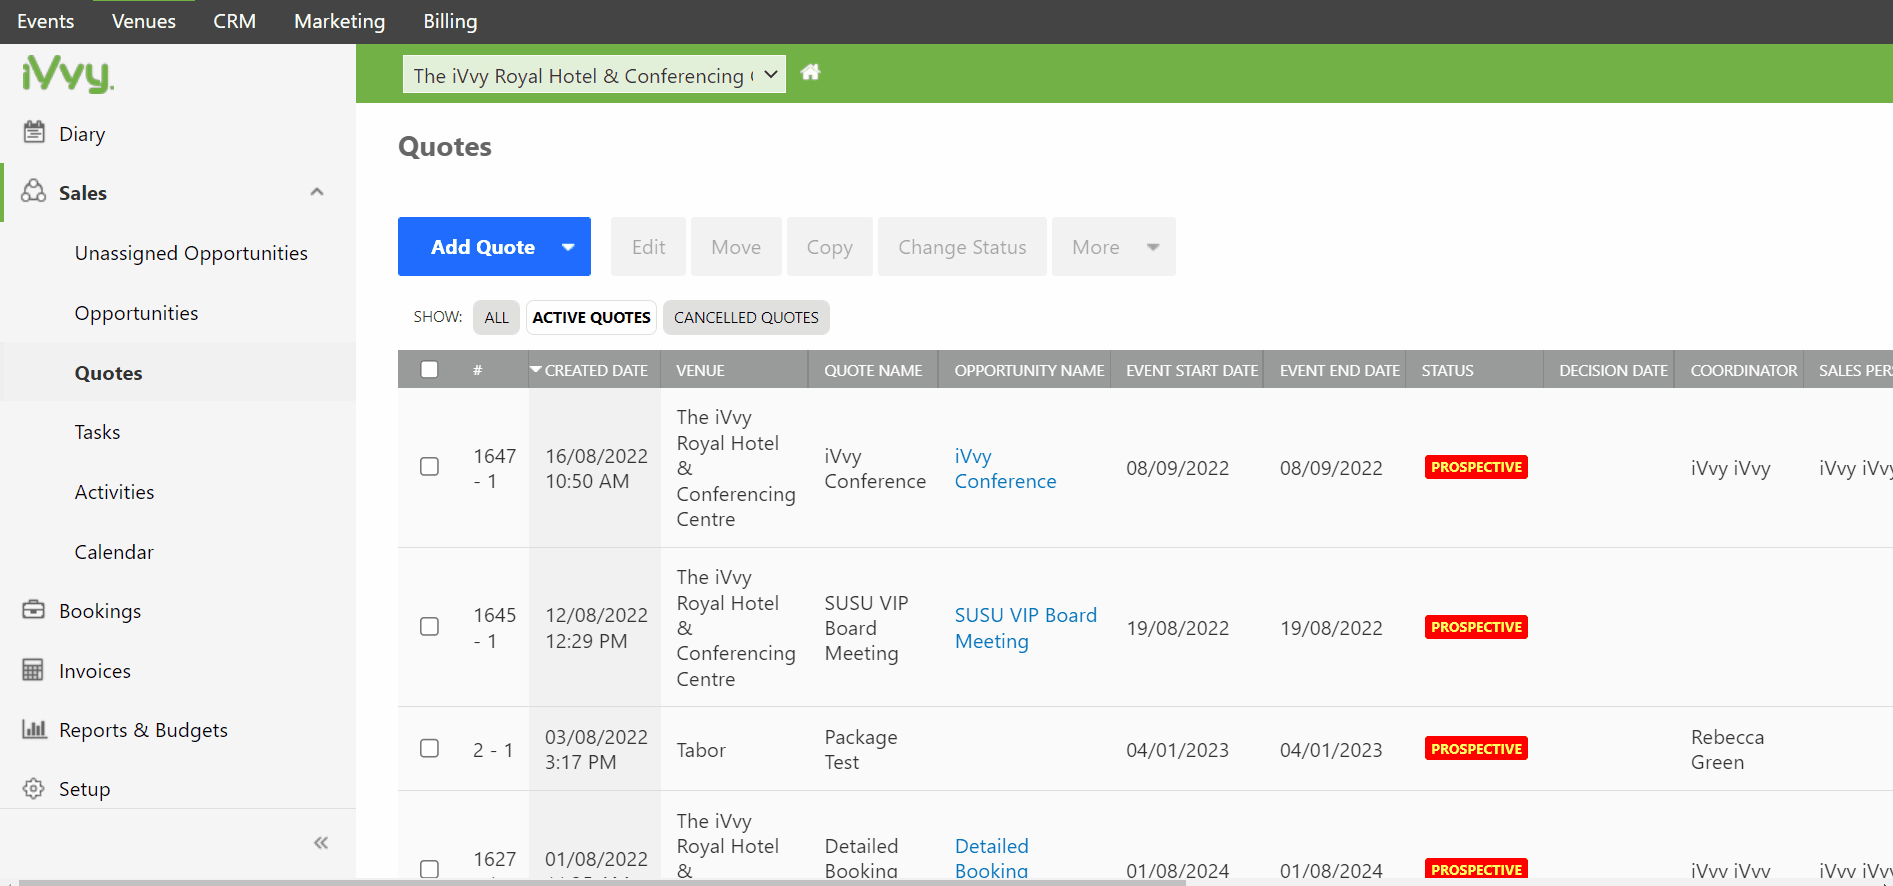Open Add Quote dropdown arrow

568,247
